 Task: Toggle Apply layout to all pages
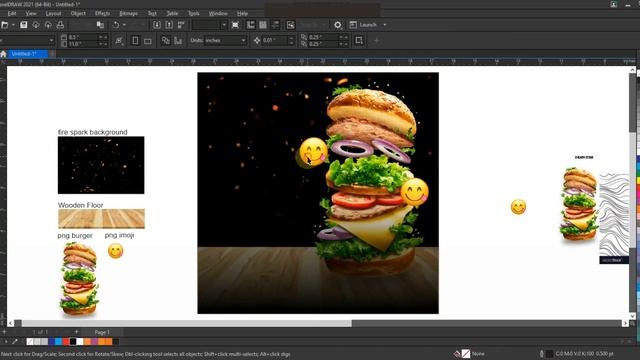coord(165,40)
